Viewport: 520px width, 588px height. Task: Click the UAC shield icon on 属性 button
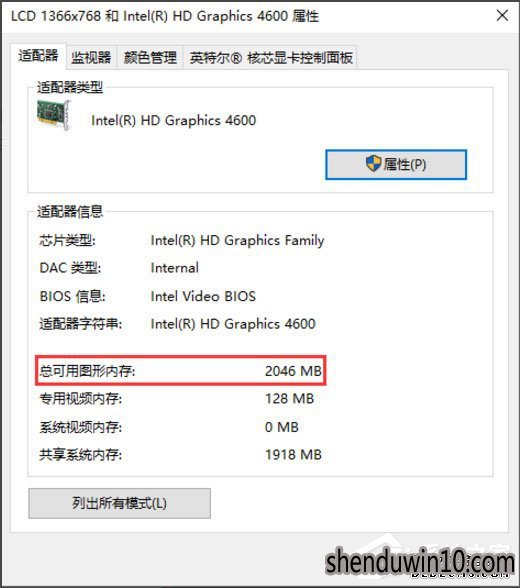[373, 164]
